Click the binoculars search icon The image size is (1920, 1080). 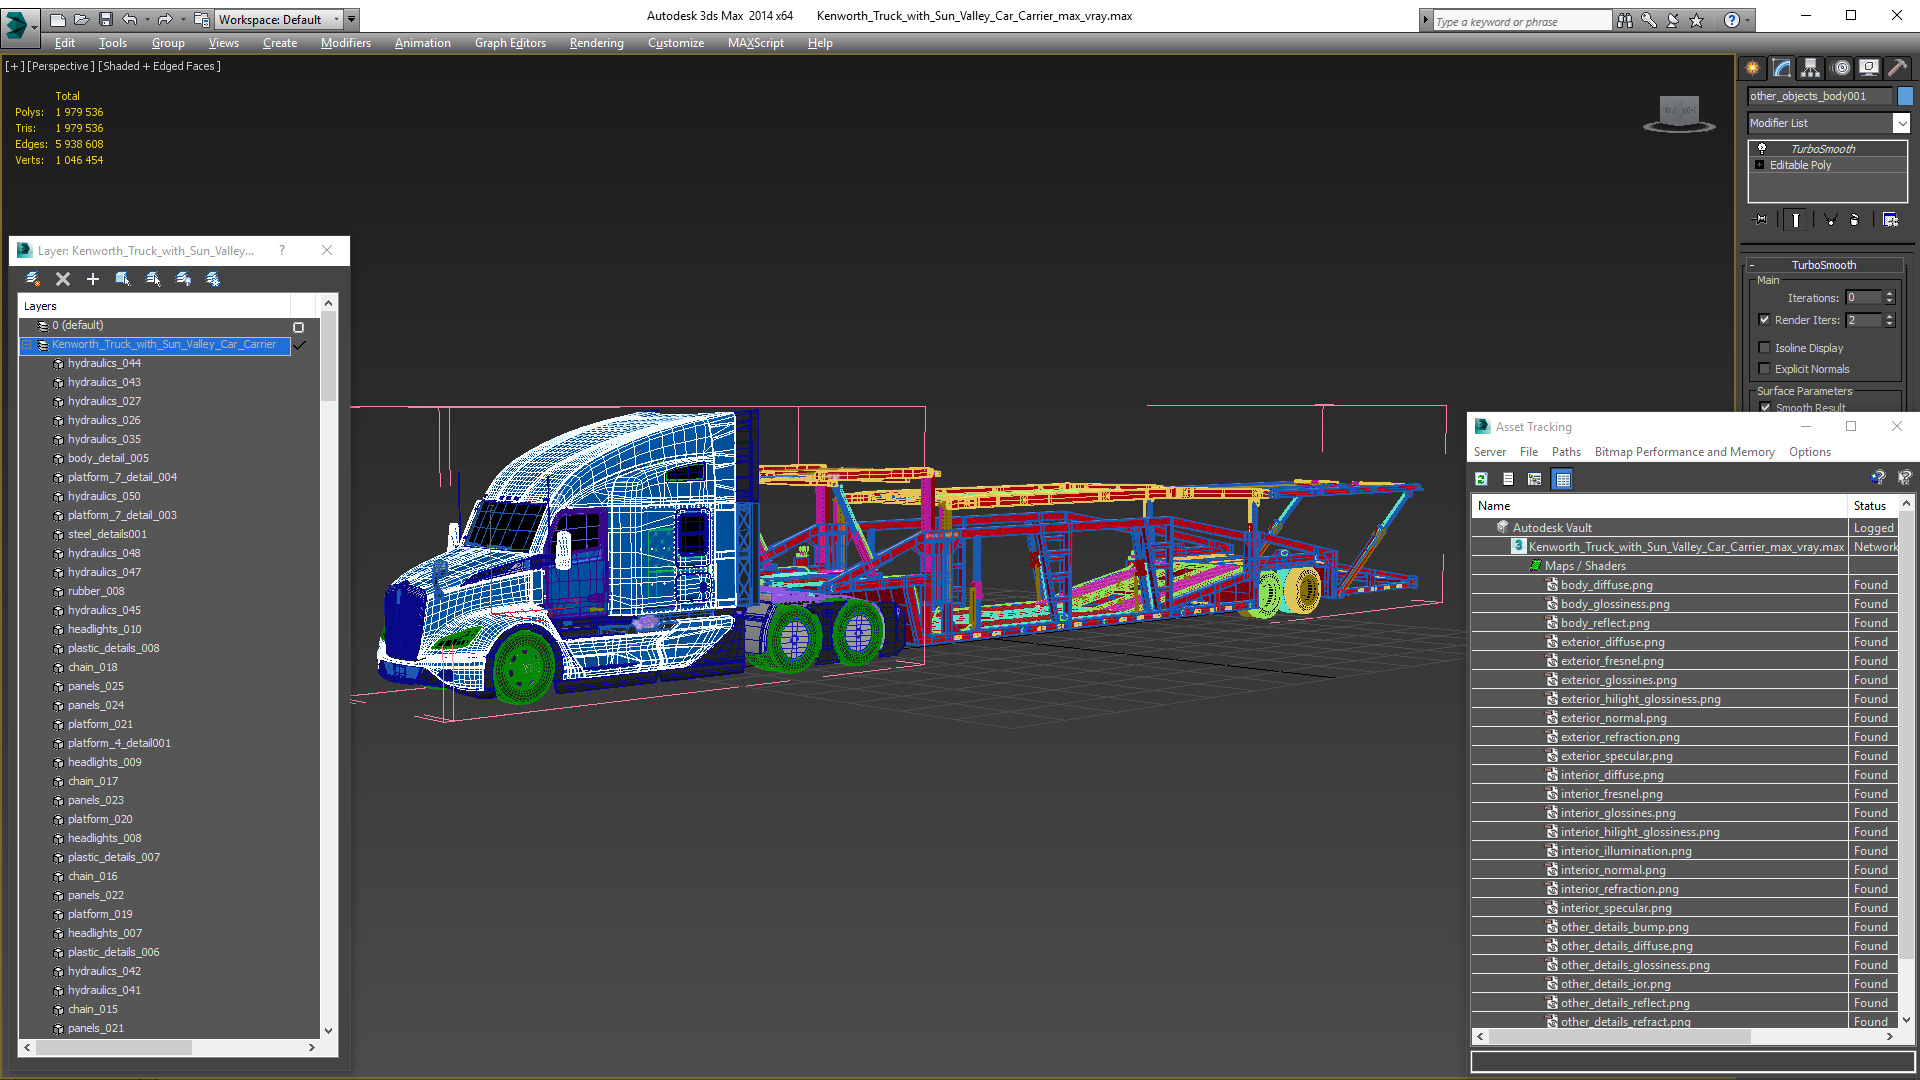pos(1625,20)
